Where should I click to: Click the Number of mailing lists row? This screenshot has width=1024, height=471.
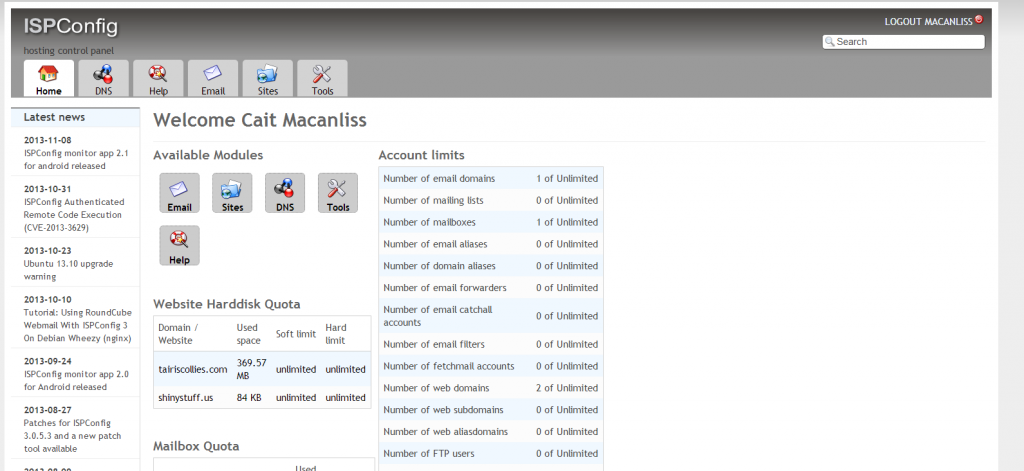490,201
